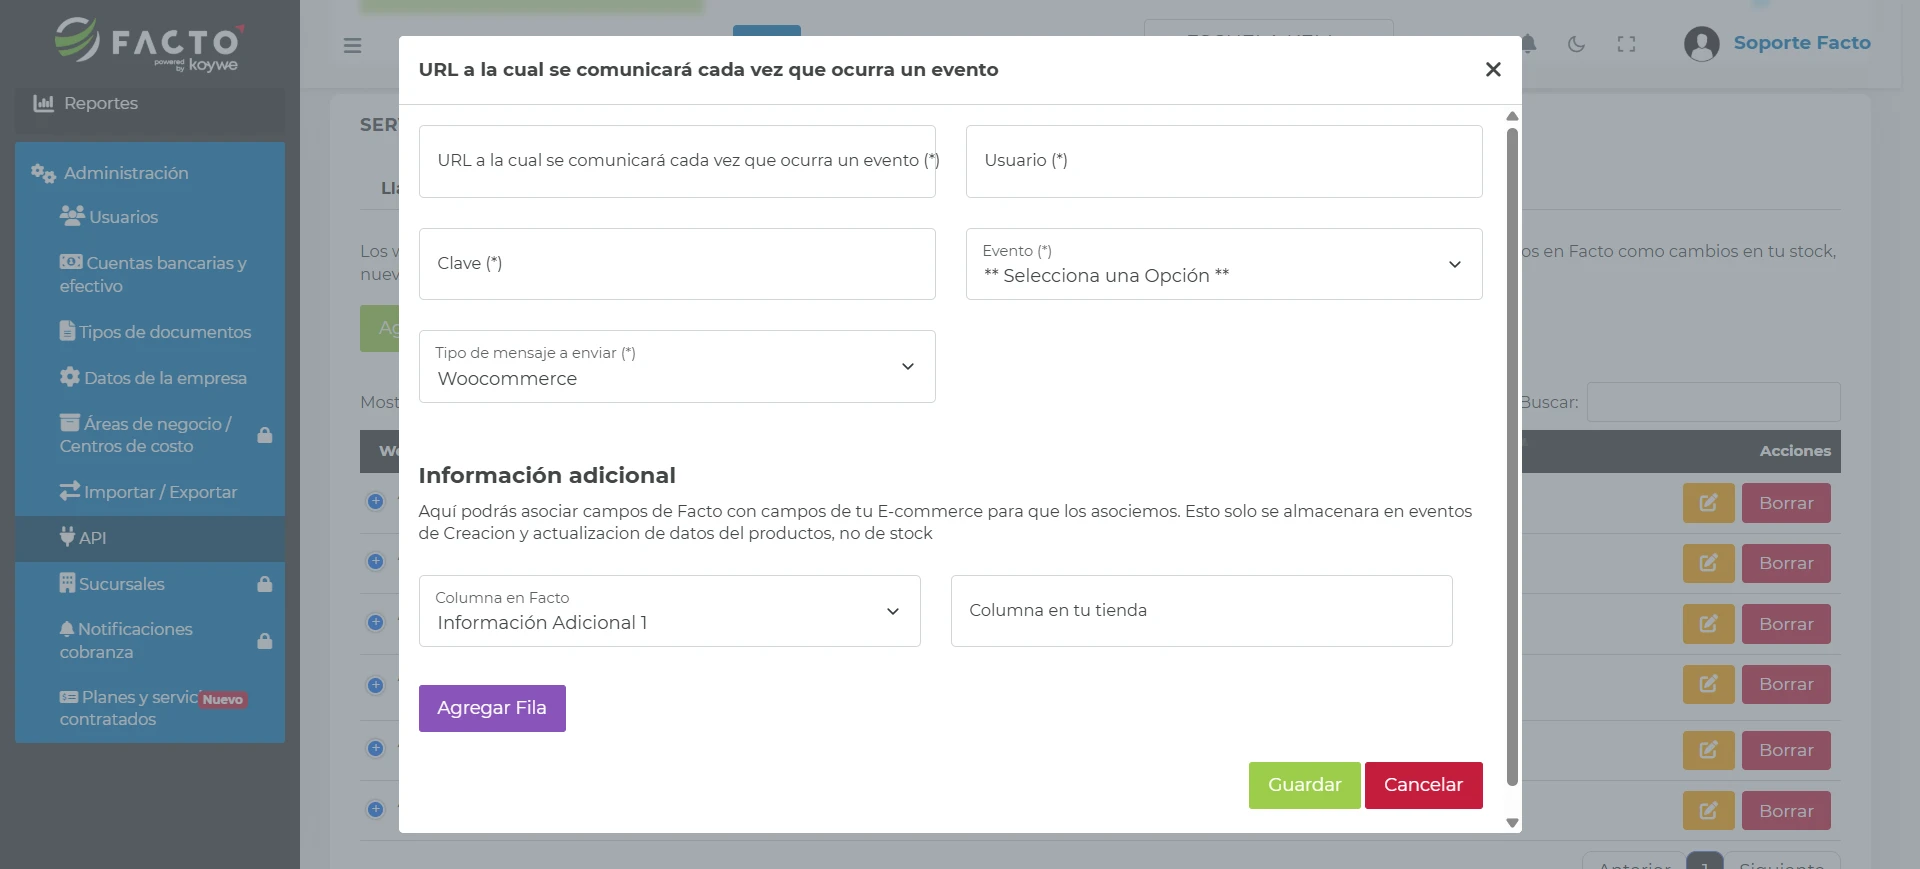Click the Guardar button
Screen dimensions: 1920x869
coord(1304,785)
